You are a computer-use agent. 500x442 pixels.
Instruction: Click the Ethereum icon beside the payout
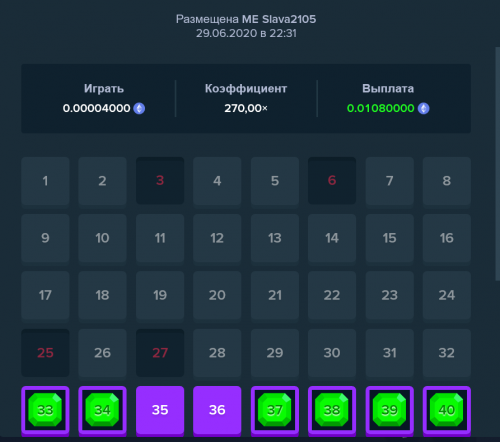coord(424,108)
